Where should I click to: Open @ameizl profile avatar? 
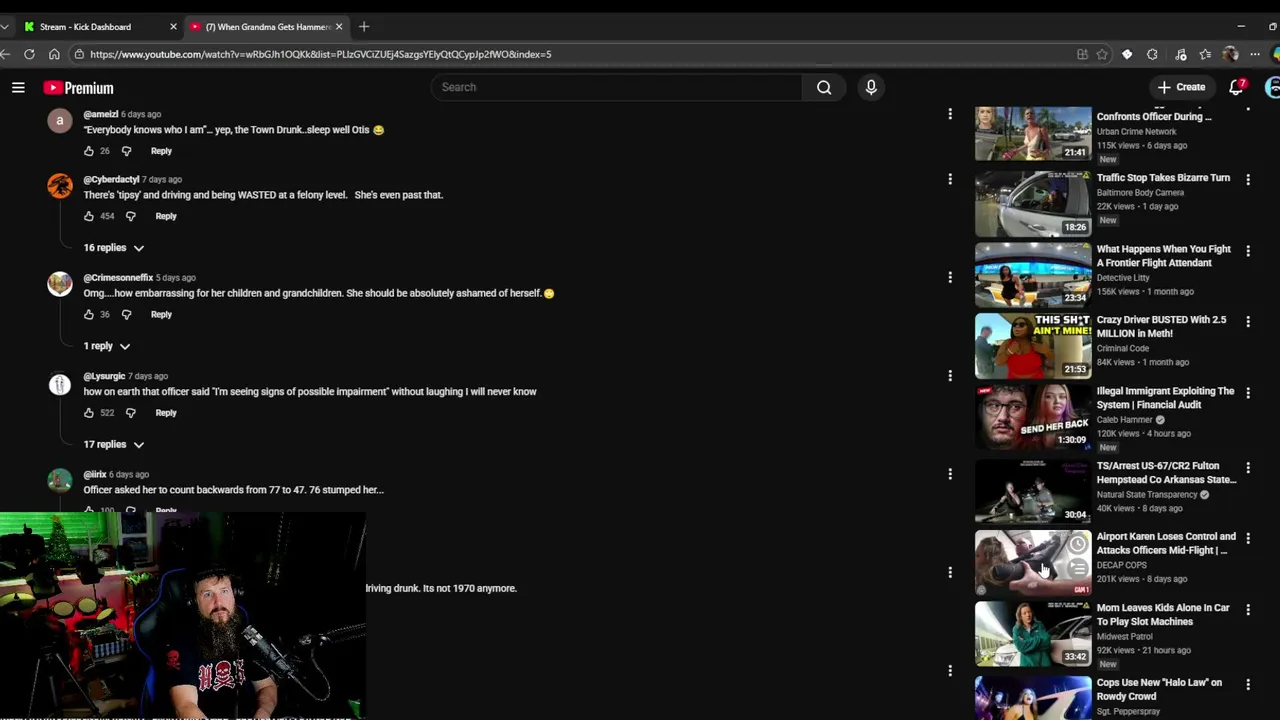(x=60, y=121)
